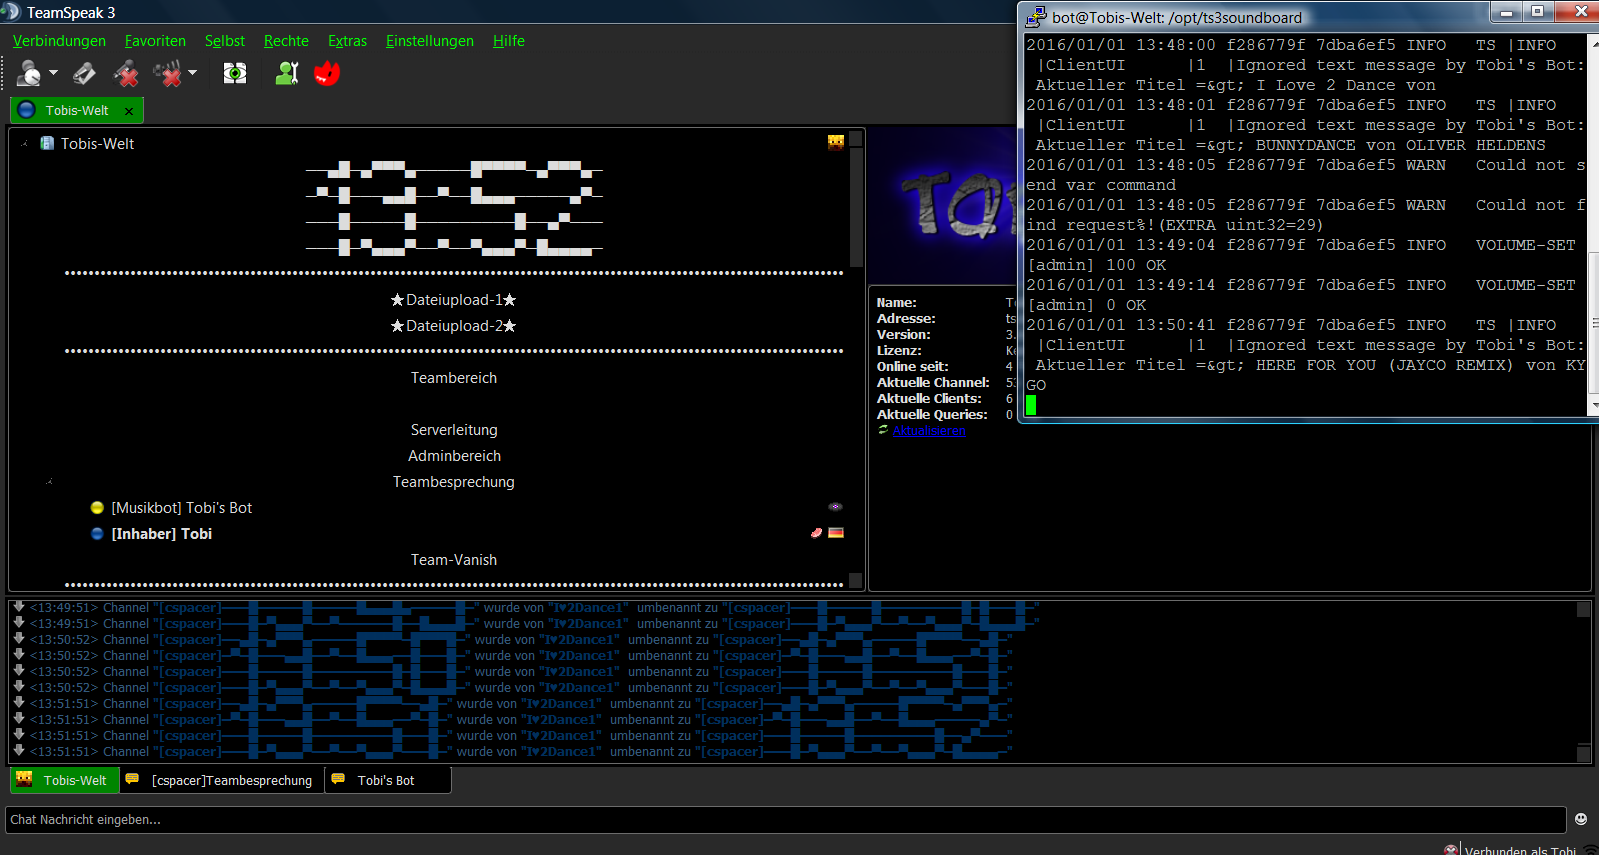Click the German flag icon on Tobi row

836,533
